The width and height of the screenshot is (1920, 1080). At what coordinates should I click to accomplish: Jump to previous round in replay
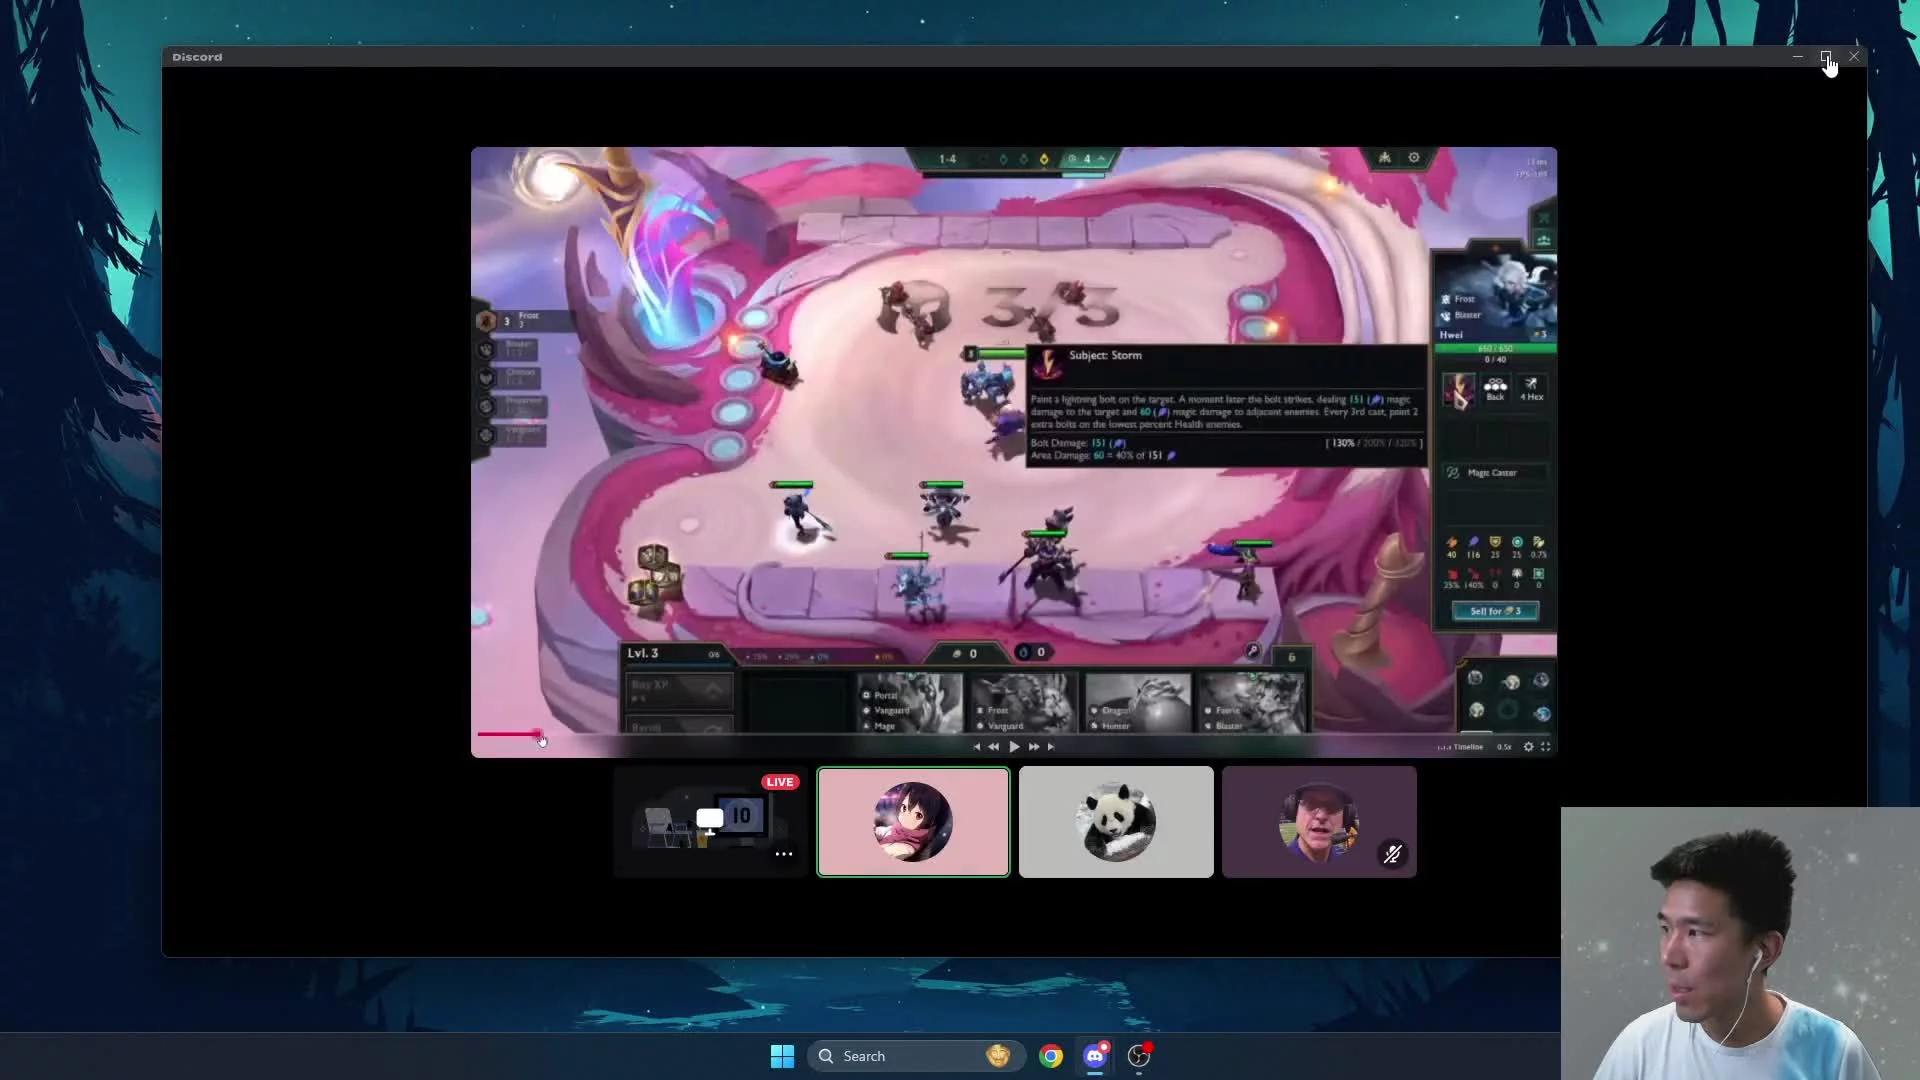pos(977,746)
